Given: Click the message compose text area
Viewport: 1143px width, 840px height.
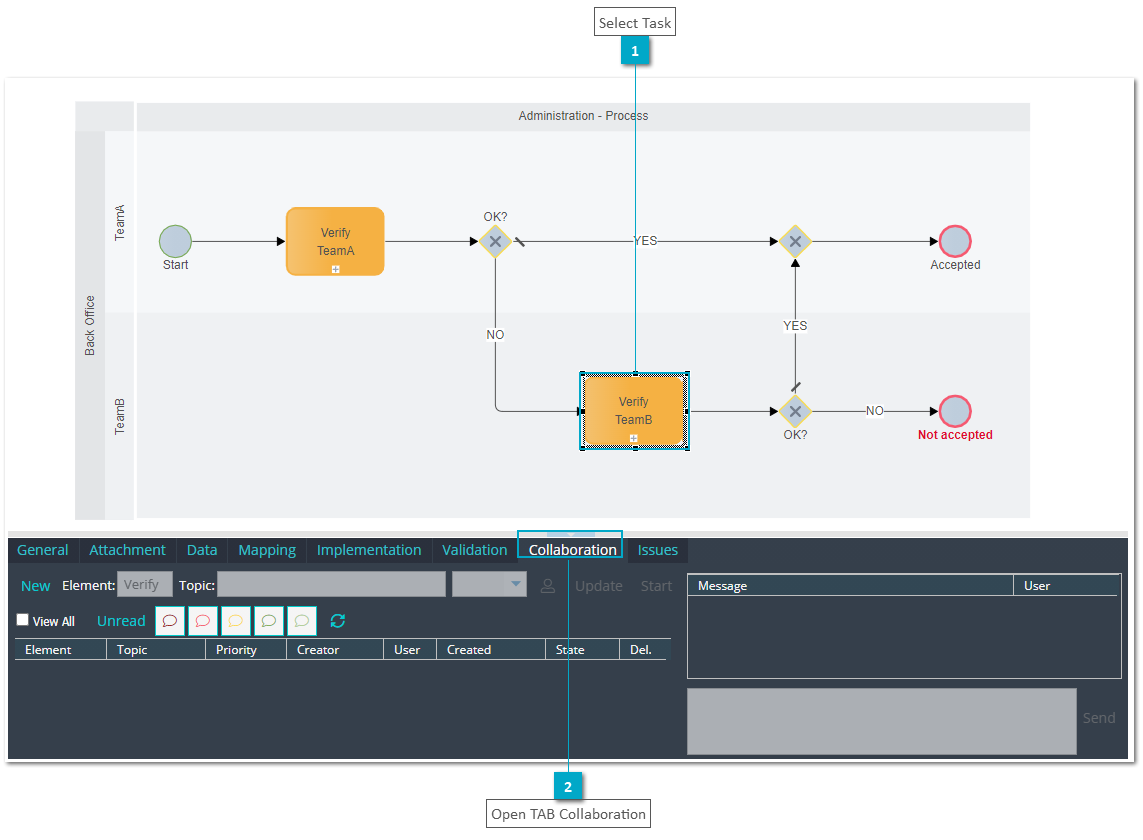Looking at the screenshot, I should [x=881, y=721].
